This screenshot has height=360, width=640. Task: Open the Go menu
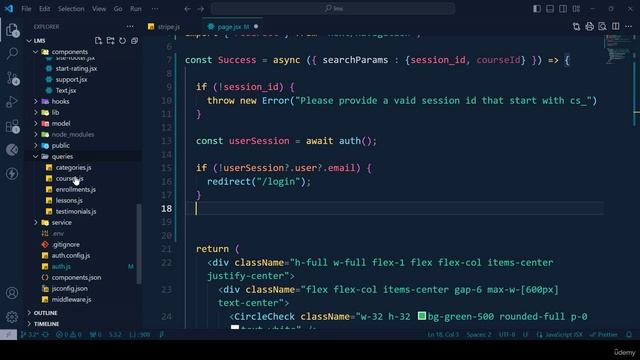coord(118,9)
